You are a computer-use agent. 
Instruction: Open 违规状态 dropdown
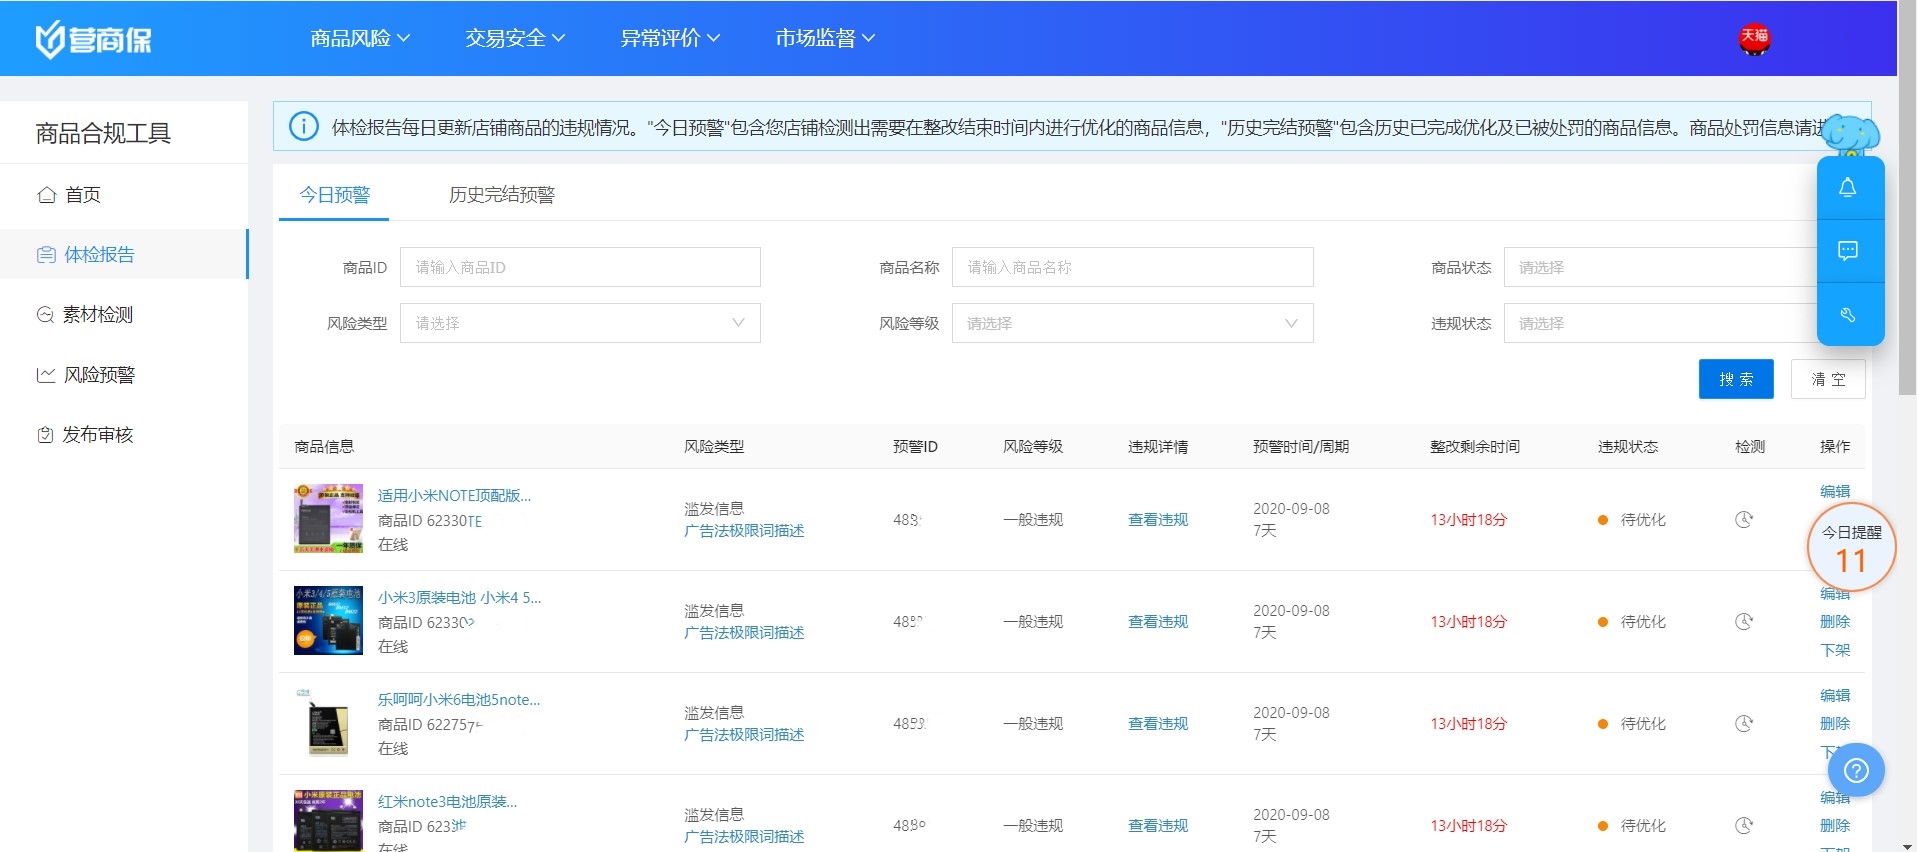[x=1660, y=323]
